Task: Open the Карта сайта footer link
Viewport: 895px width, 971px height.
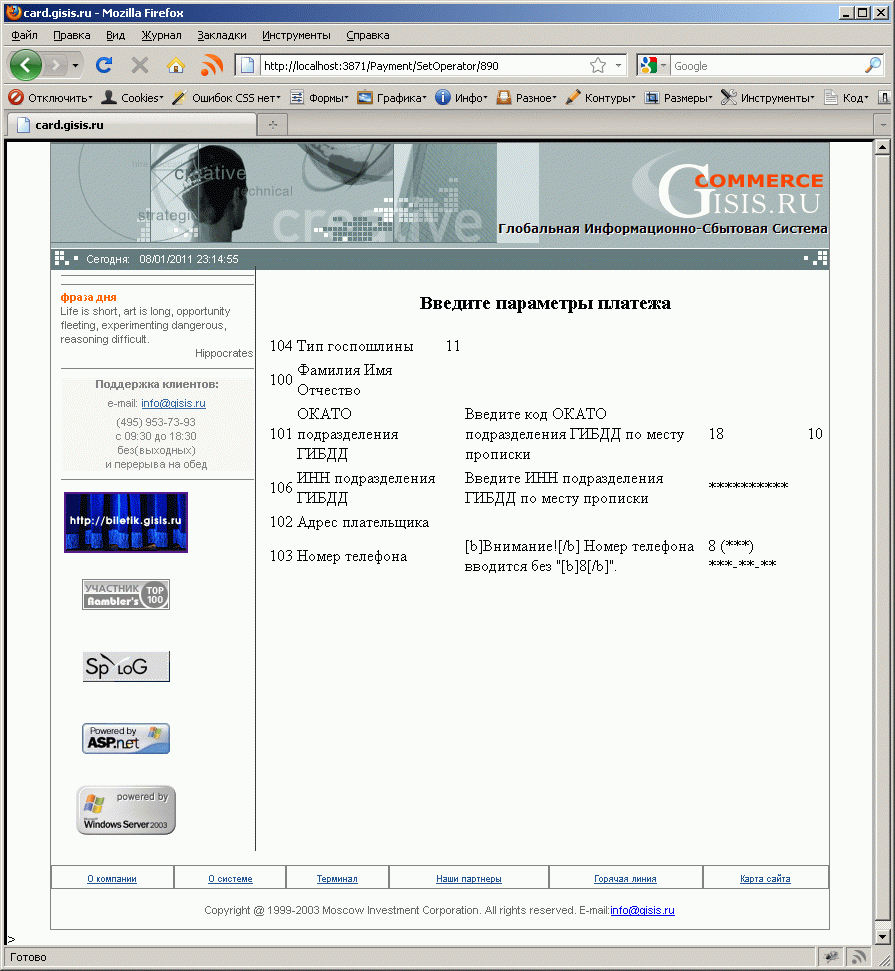Action: point(766,879)
